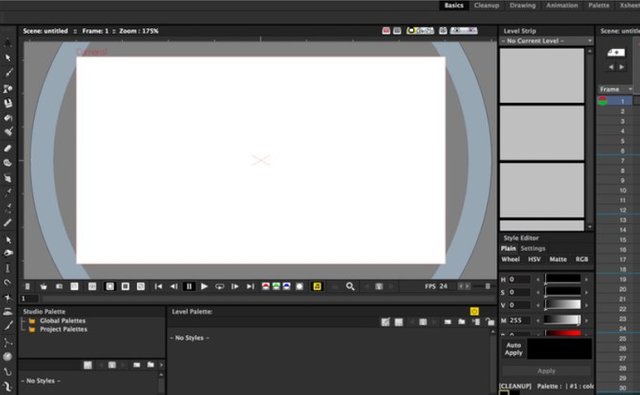Screen dimensions: 640x395
Task: Open the Settings tab in Style Editor
Action: click(533, 249)
